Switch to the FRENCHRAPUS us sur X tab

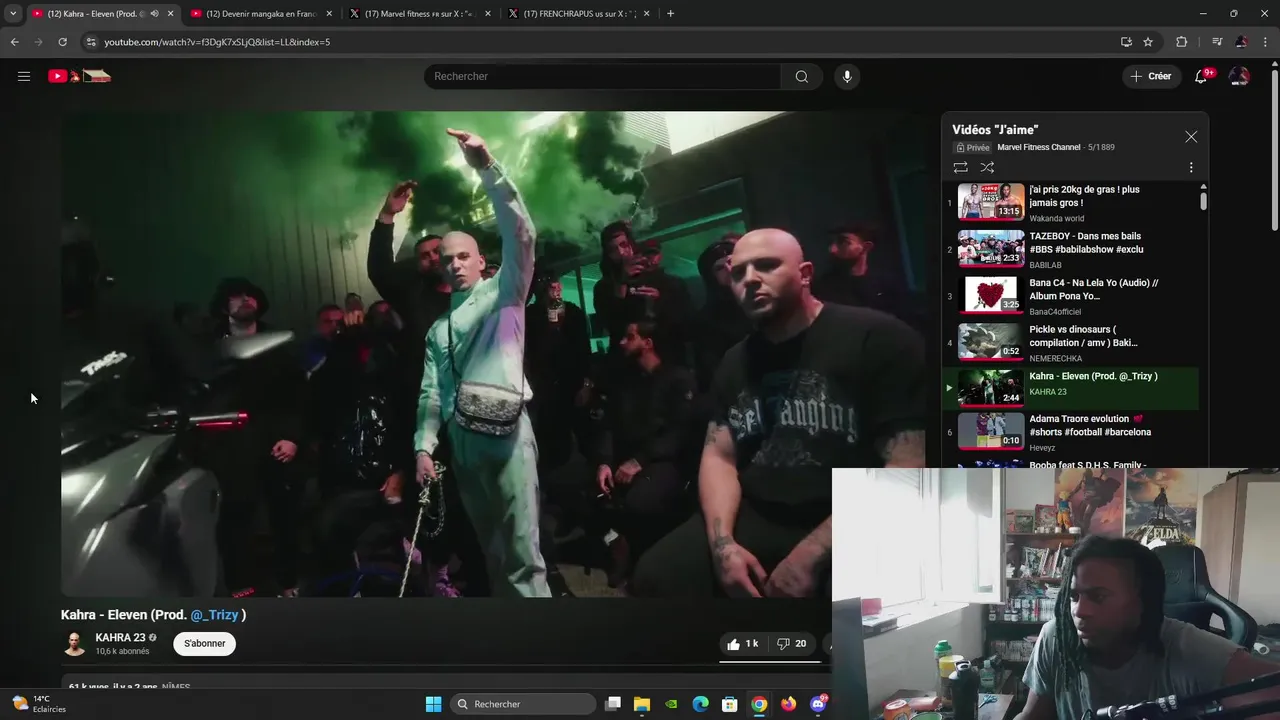578,14
